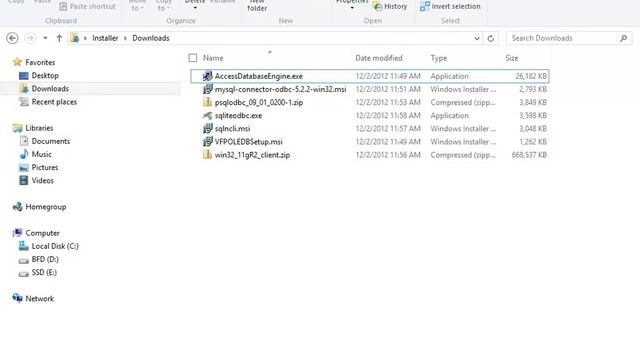Go up one folder level
This screenshot has width=640, height=360.
pos(59,38)
